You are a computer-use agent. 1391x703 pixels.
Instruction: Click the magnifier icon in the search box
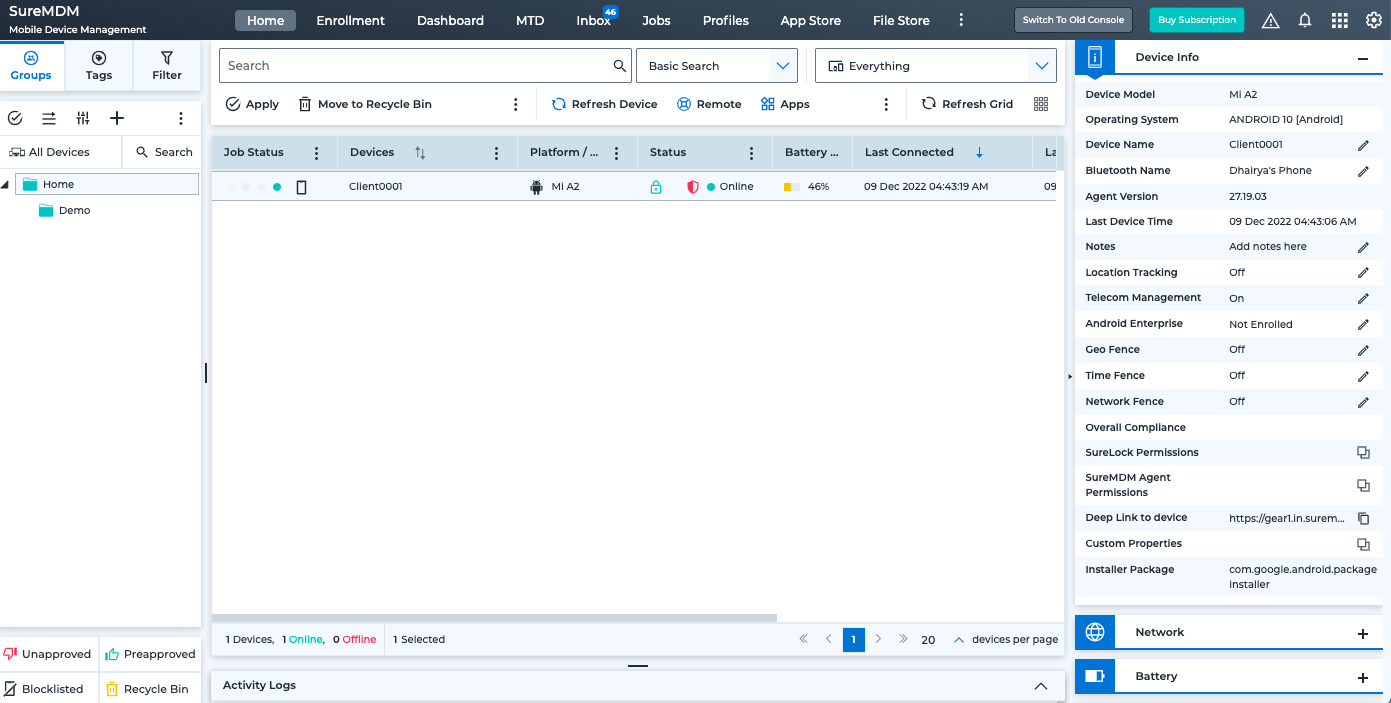pyautogui.click(x=620, y=66)
